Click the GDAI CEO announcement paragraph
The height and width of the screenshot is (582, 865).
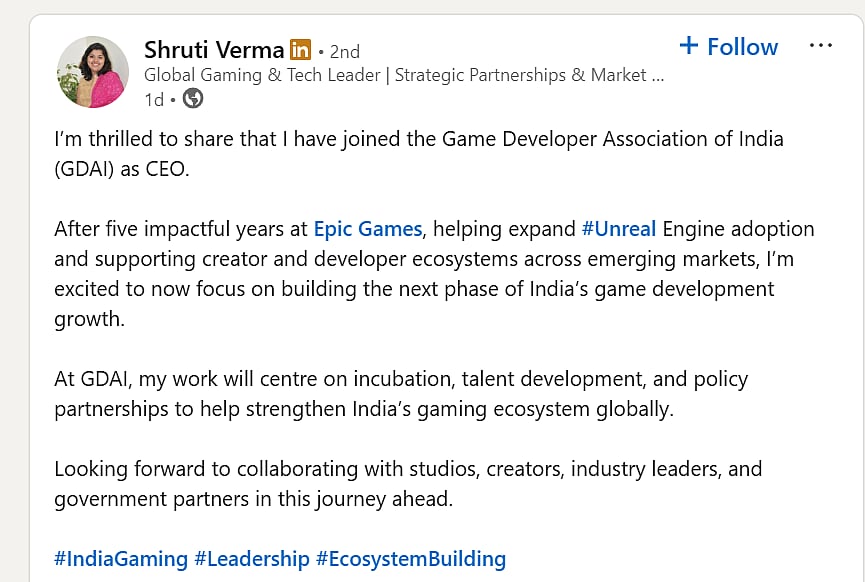point(418,153)
